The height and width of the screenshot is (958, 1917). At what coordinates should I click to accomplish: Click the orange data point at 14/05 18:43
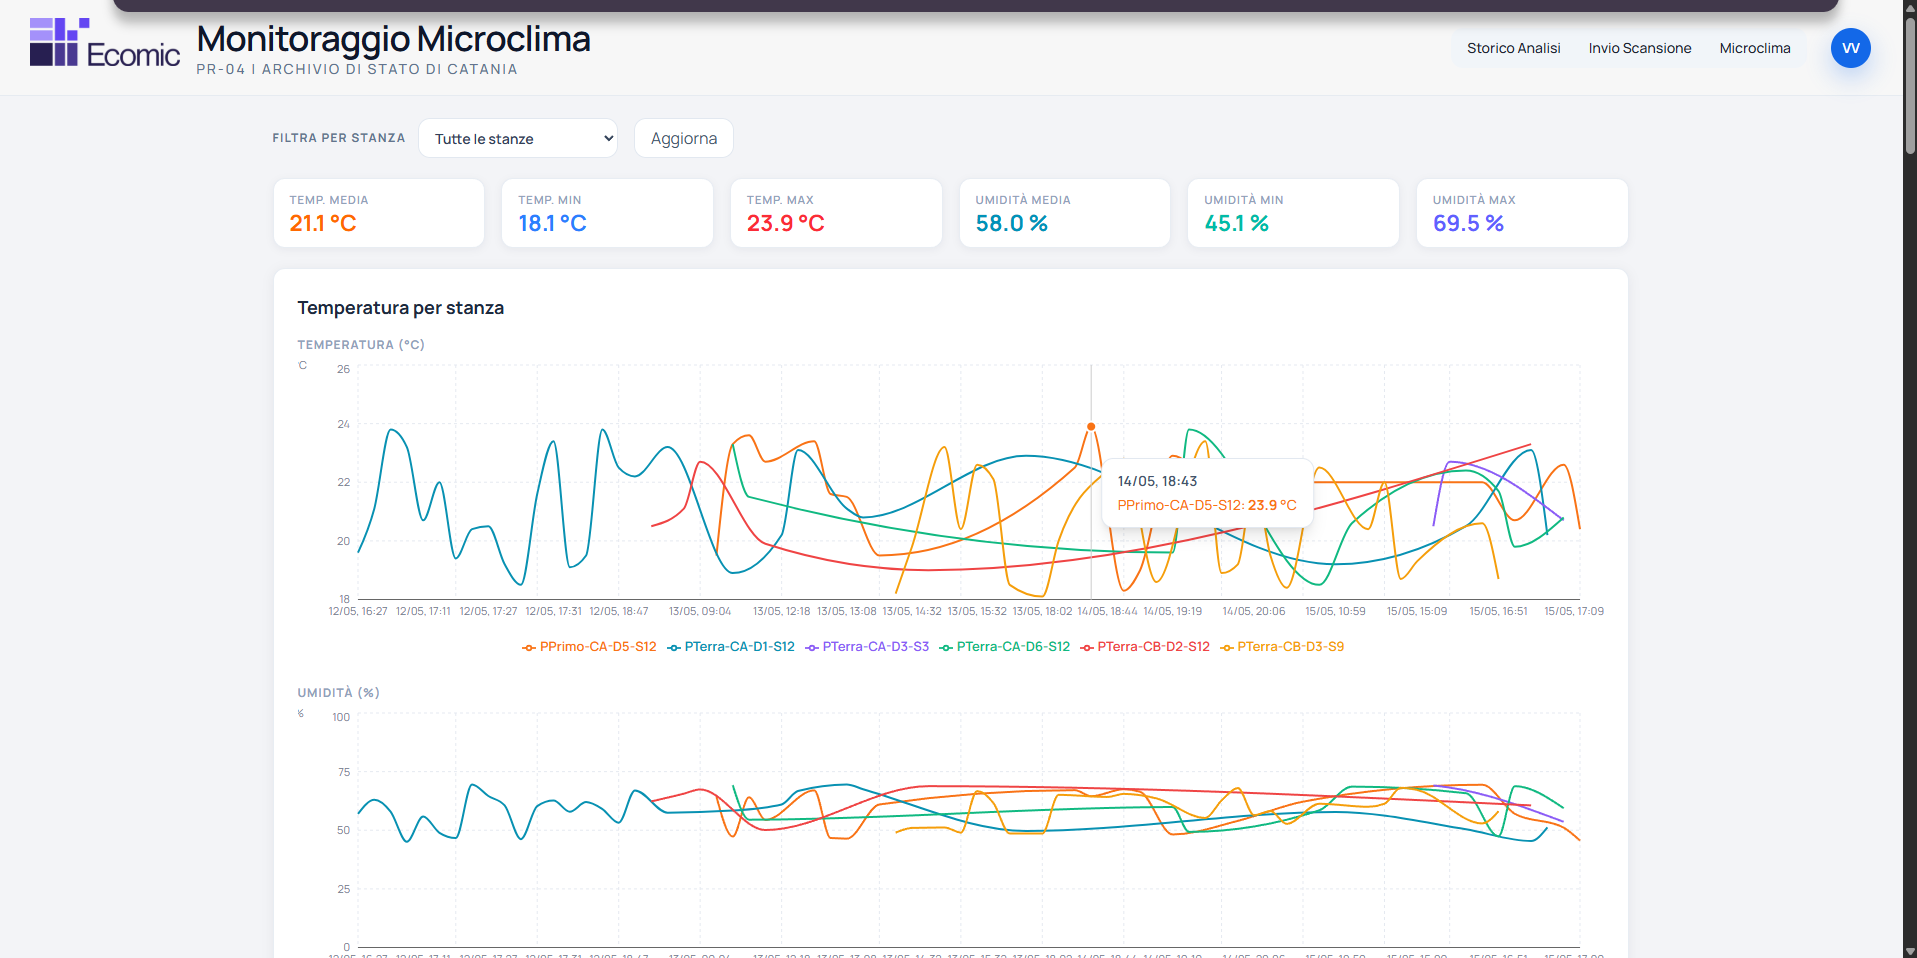point(1091,426)
